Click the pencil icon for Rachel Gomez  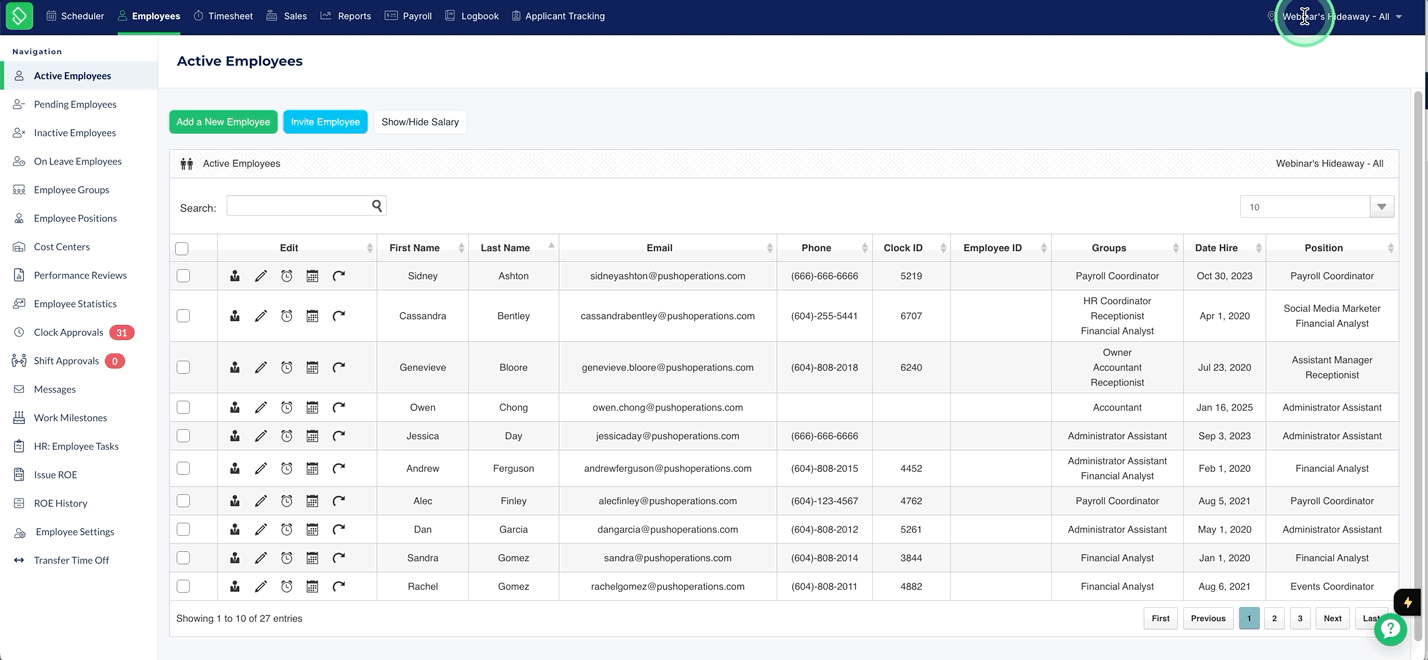(x=261, y=587)
